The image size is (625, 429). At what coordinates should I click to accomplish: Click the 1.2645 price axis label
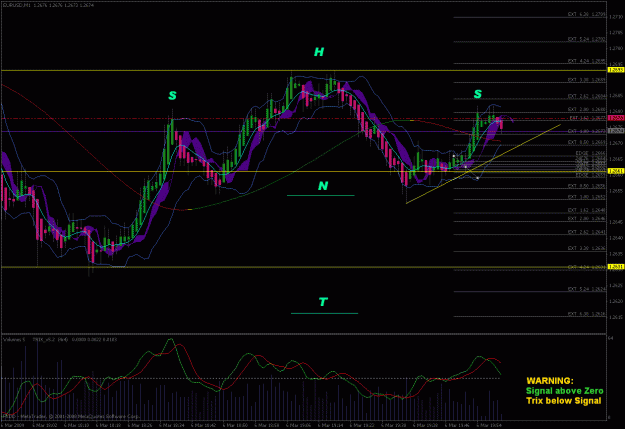click(616, 222)
